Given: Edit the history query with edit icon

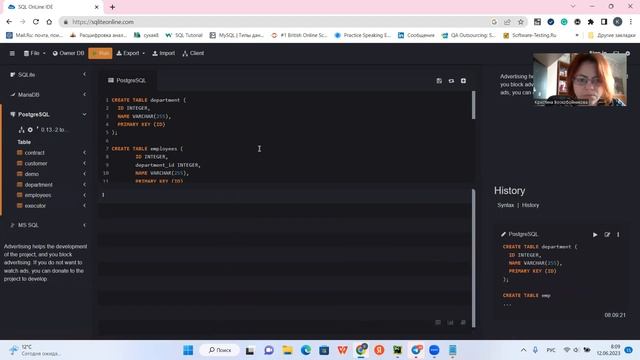Looking at the screenshot, I should tap(607, 235).
